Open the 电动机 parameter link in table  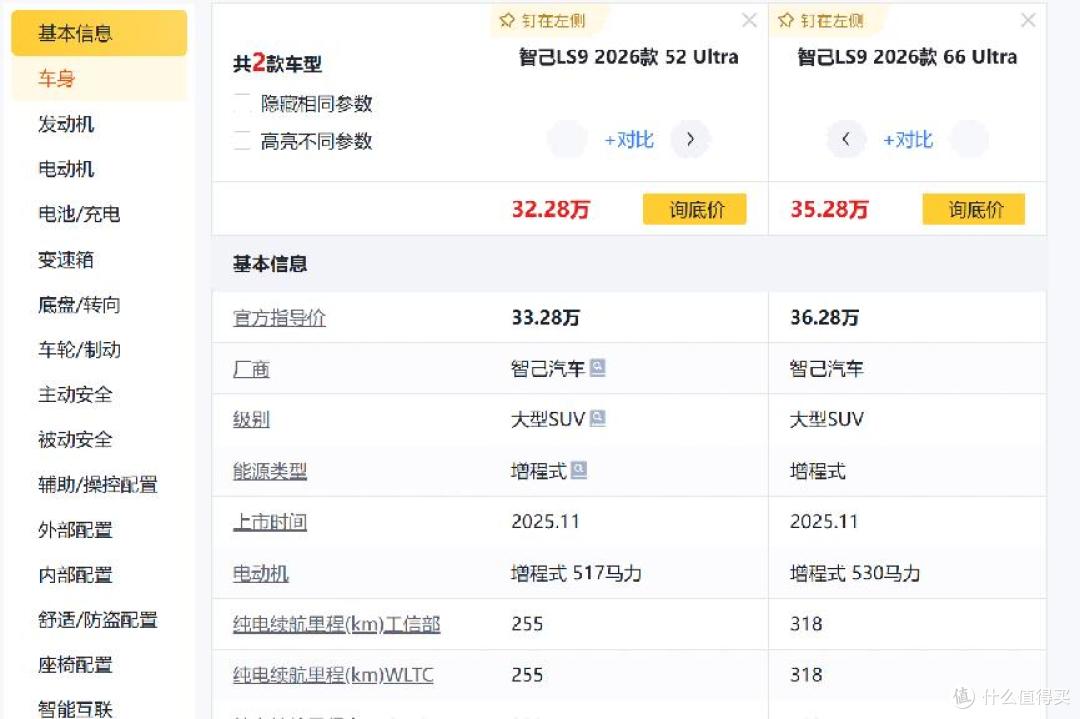click(260, 573)
